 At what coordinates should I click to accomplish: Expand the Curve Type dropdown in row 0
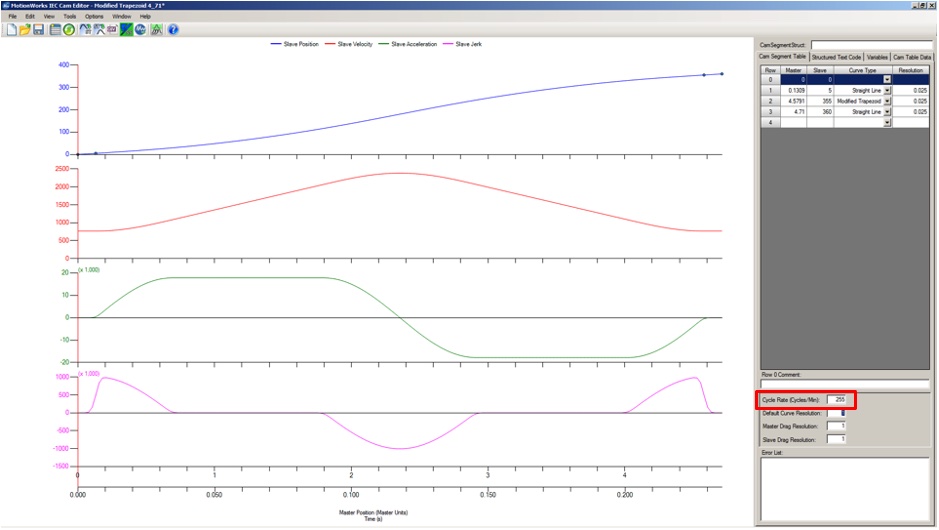click(x=887, y=80)
